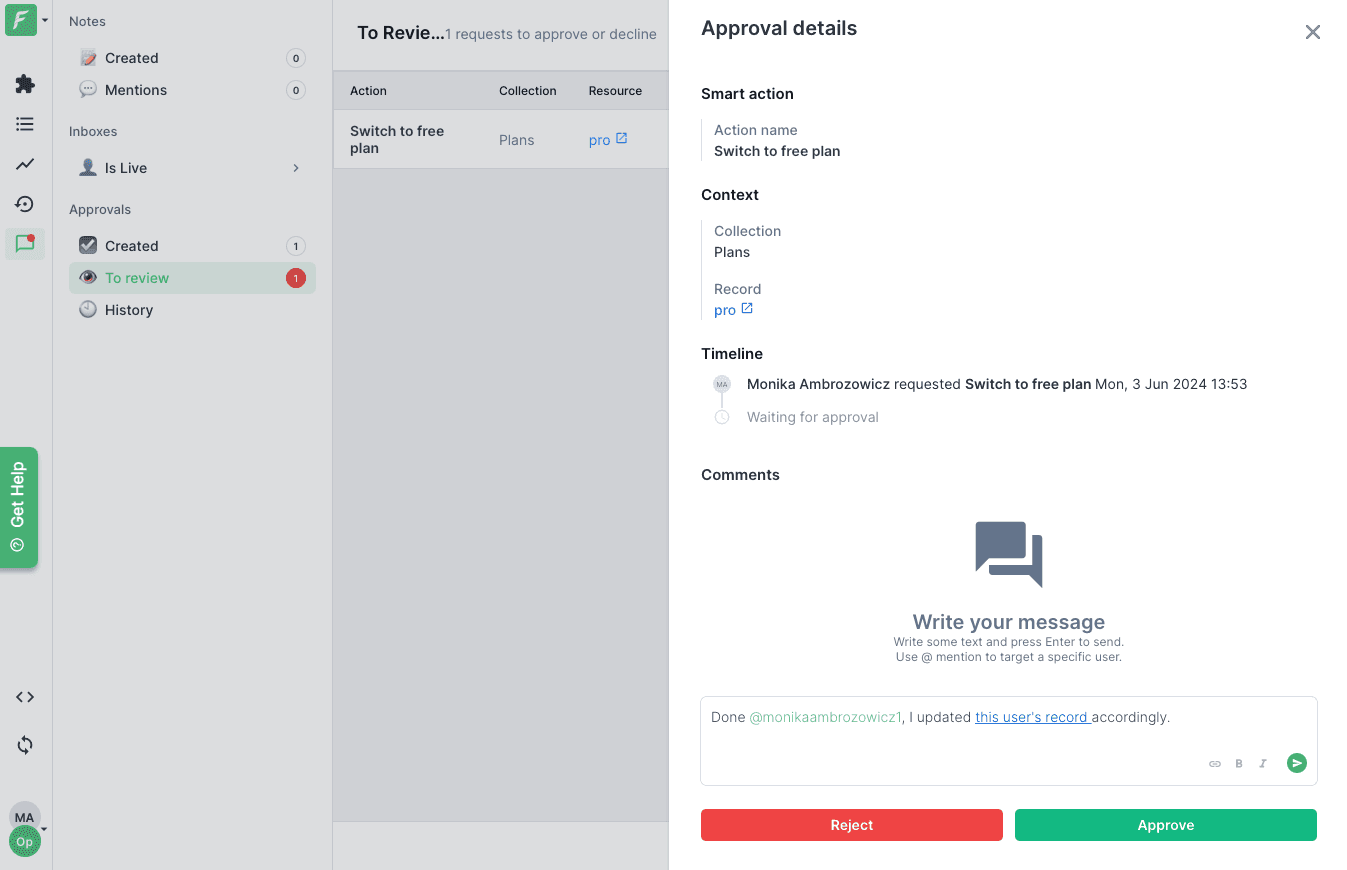The image size is (1347, 870).
Task: Toggle the layout editor code icon
Action: [x=25, y=697]
